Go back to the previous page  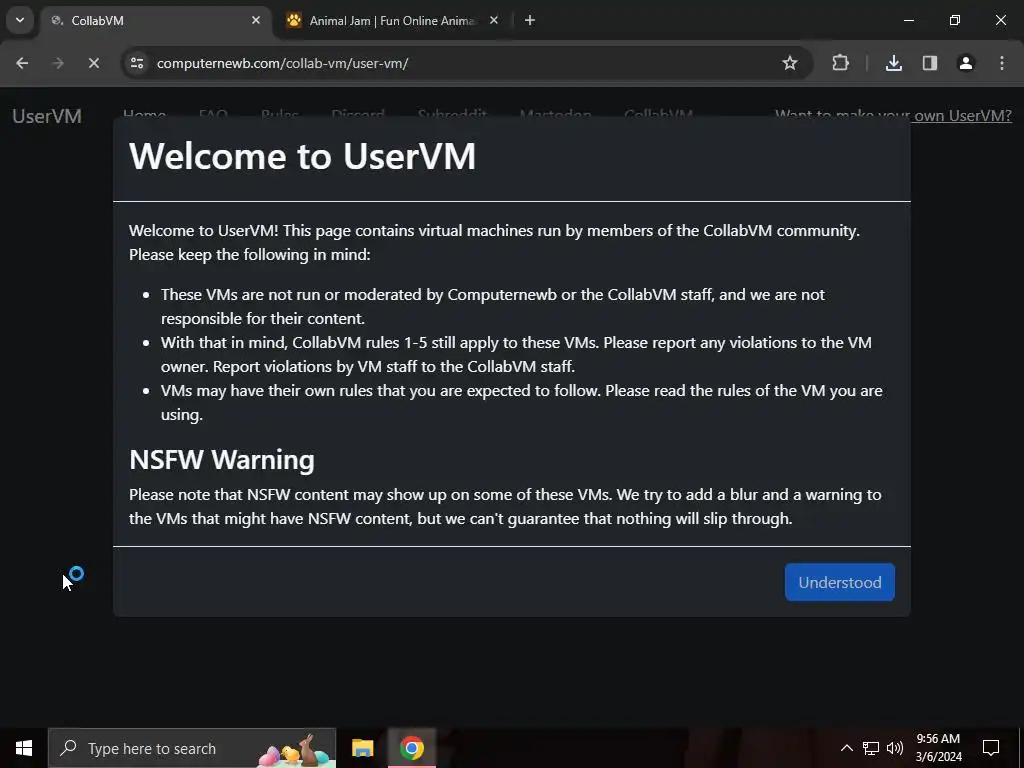pyautogui.click(x=22, y=63)
